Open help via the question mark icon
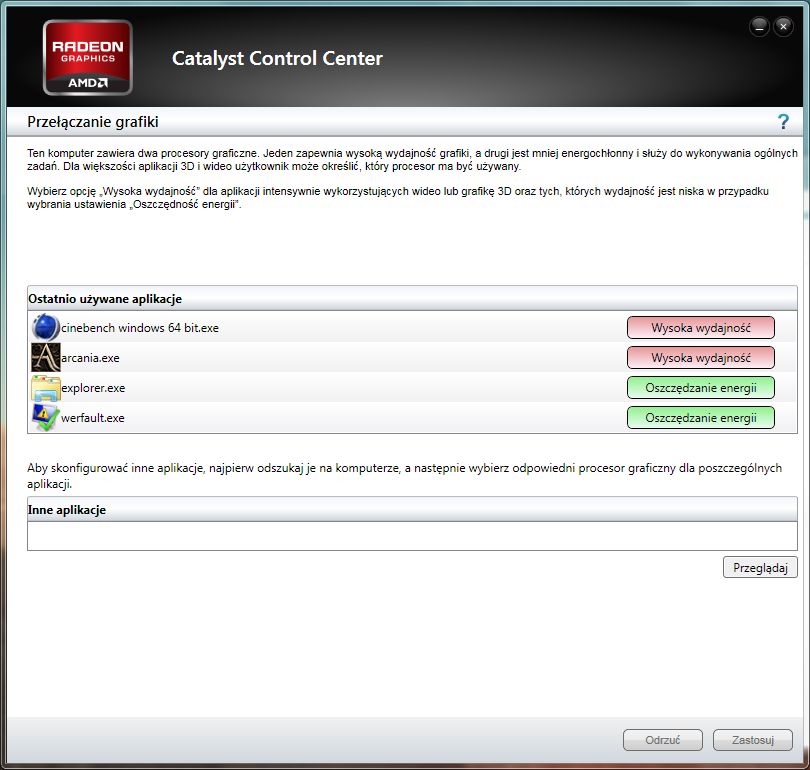Image resolution: width=810 pixels, height=770 pixels. 783,122
